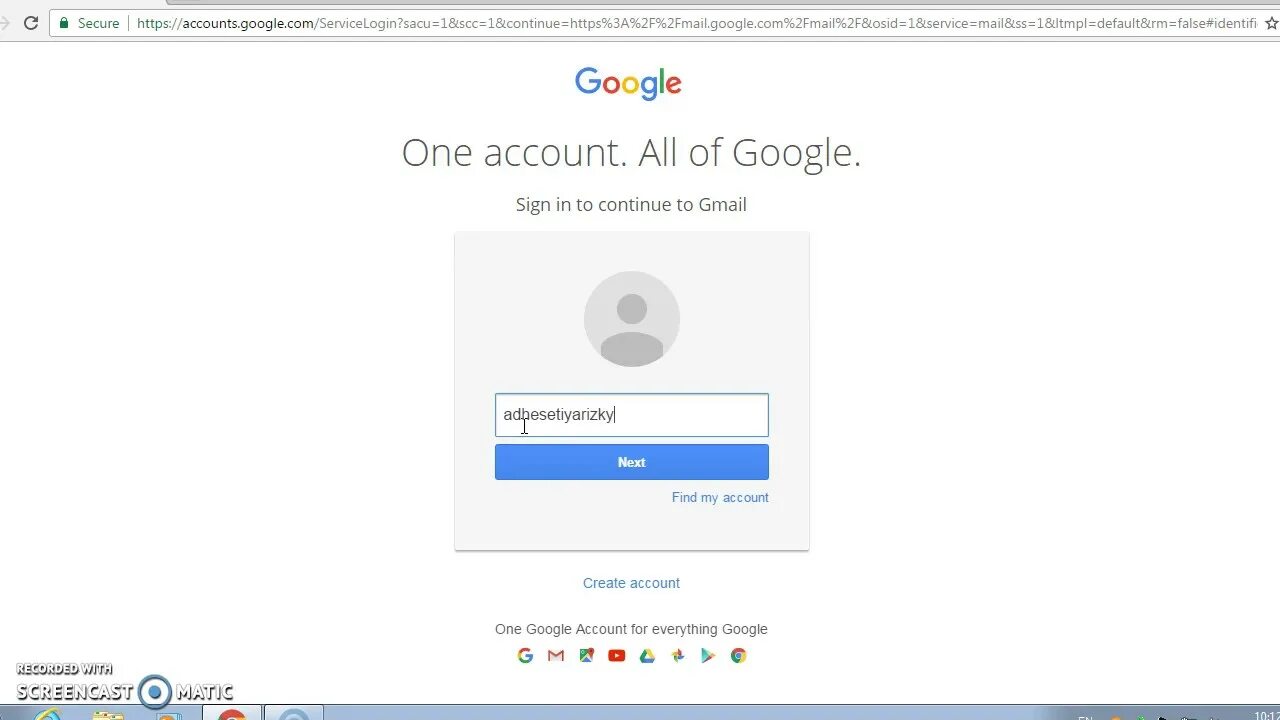Click the blue Next button
1280x720 pixels.
point(632,462)
